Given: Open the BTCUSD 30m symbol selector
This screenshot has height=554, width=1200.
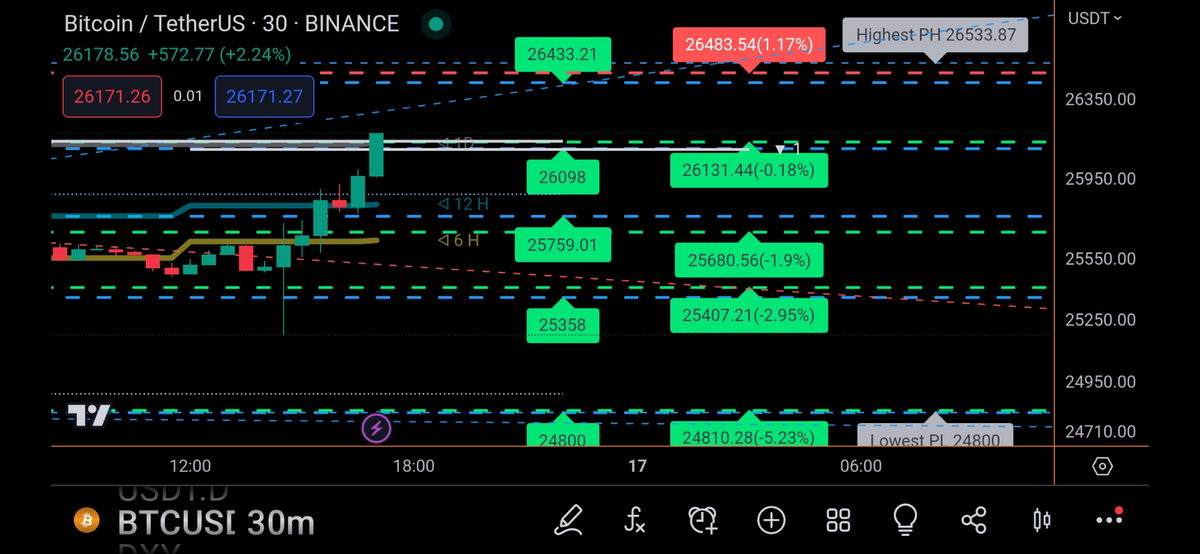Looking at the screenshot, I should 215,521.
